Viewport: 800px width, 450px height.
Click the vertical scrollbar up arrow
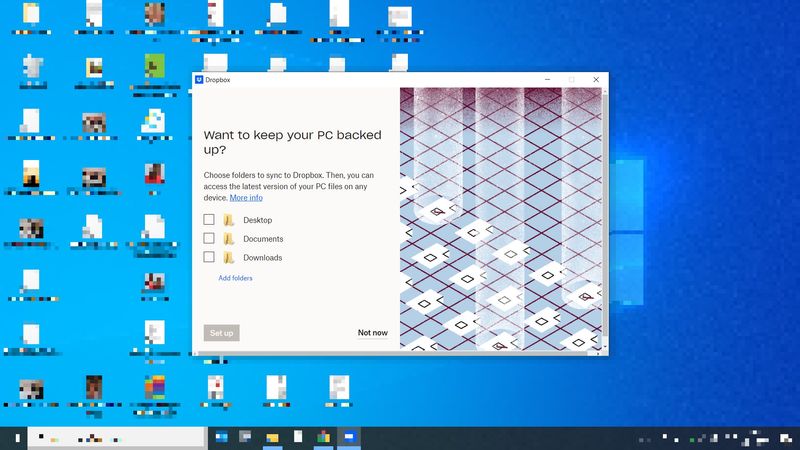pos(605,91)
